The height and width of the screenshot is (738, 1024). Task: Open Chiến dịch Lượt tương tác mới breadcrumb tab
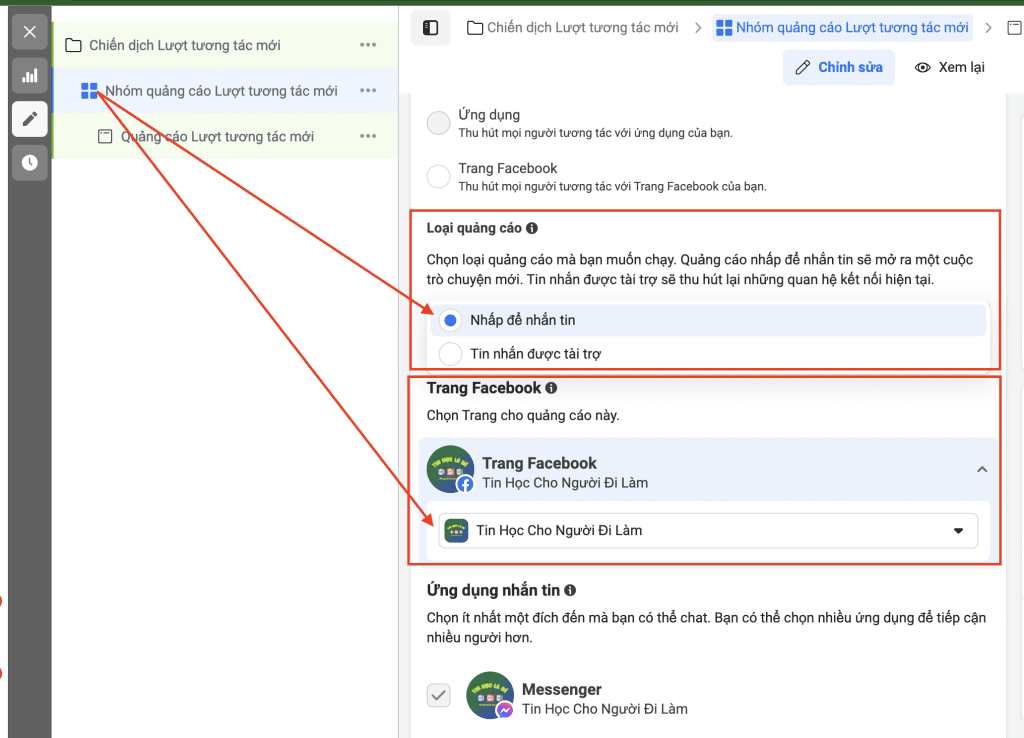573,27
